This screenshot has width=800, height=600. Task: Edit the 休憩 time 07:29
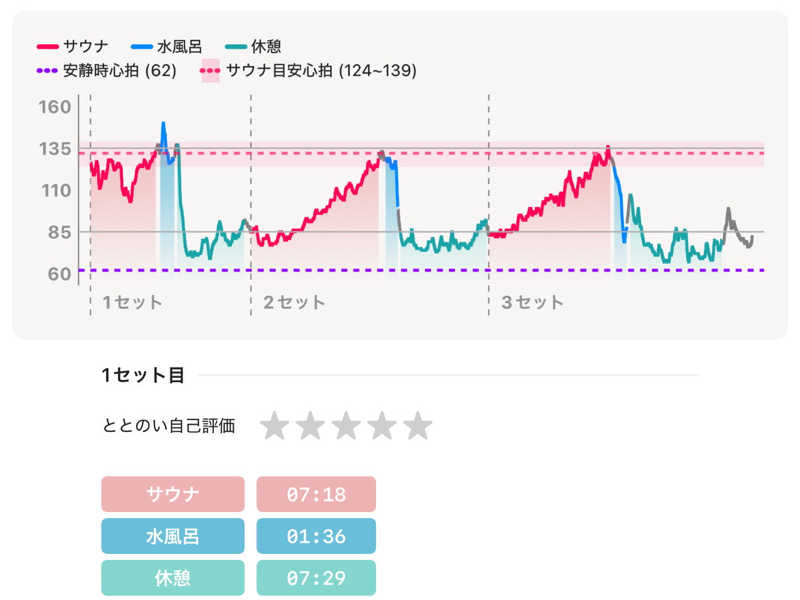point(316,578)
